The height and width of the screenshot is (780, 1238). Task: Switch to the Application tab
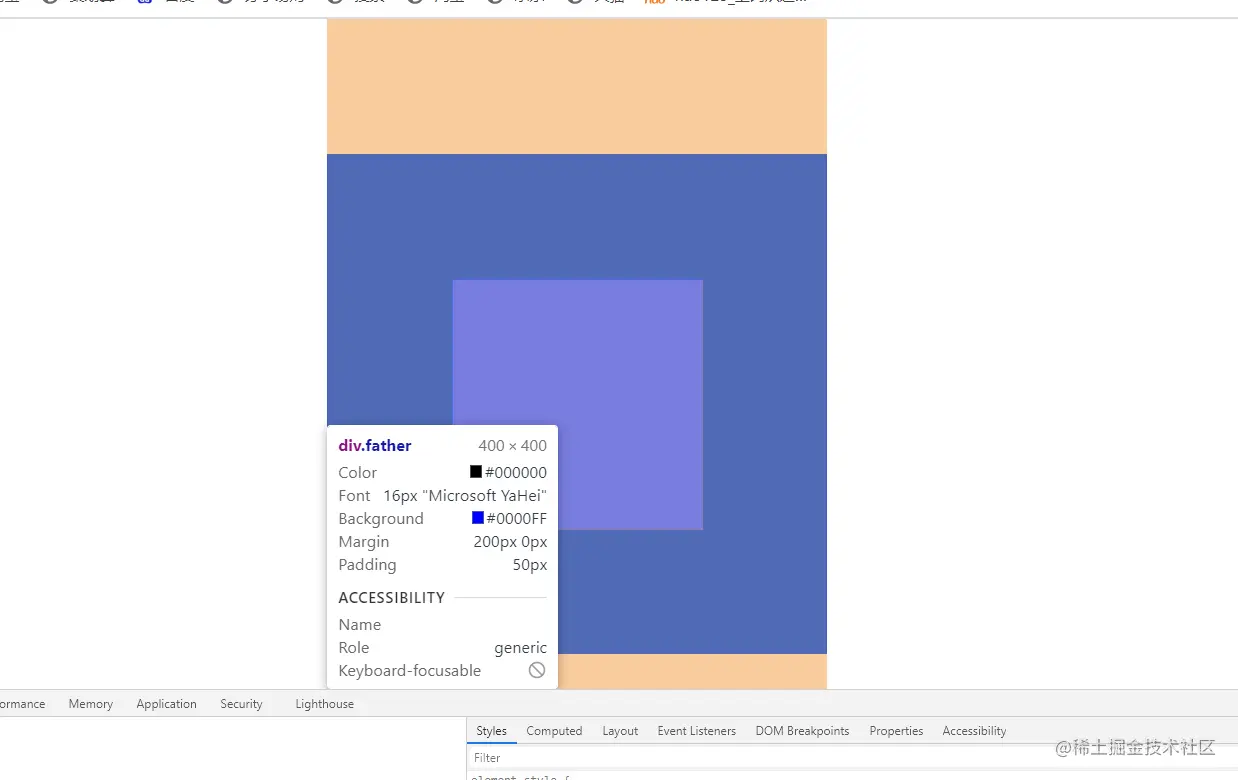tap(166, 704)
